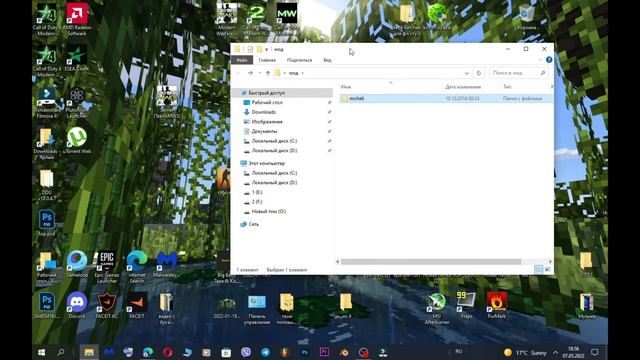The width and height of the screenshot is (640, 360).
Task: Select the Malwarebytes desktop icon
Action: pos(167,264)
